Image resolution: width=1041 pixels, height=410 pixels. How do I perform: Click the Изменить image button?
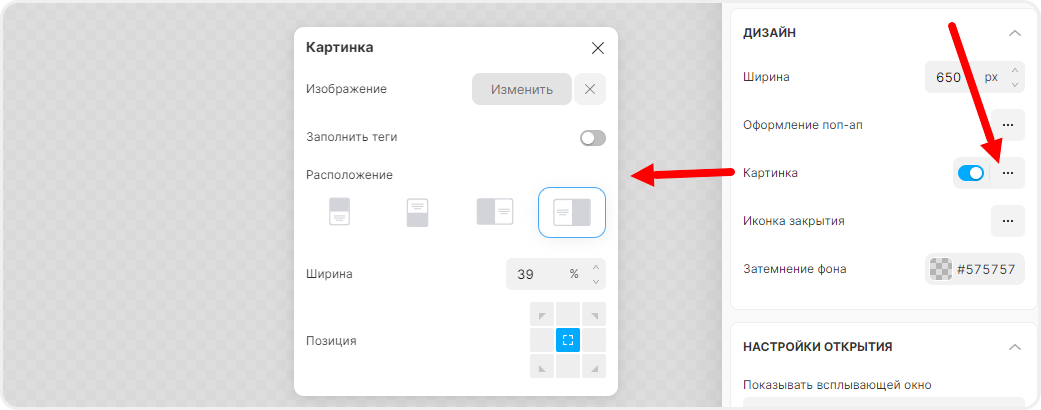[522, 90]
